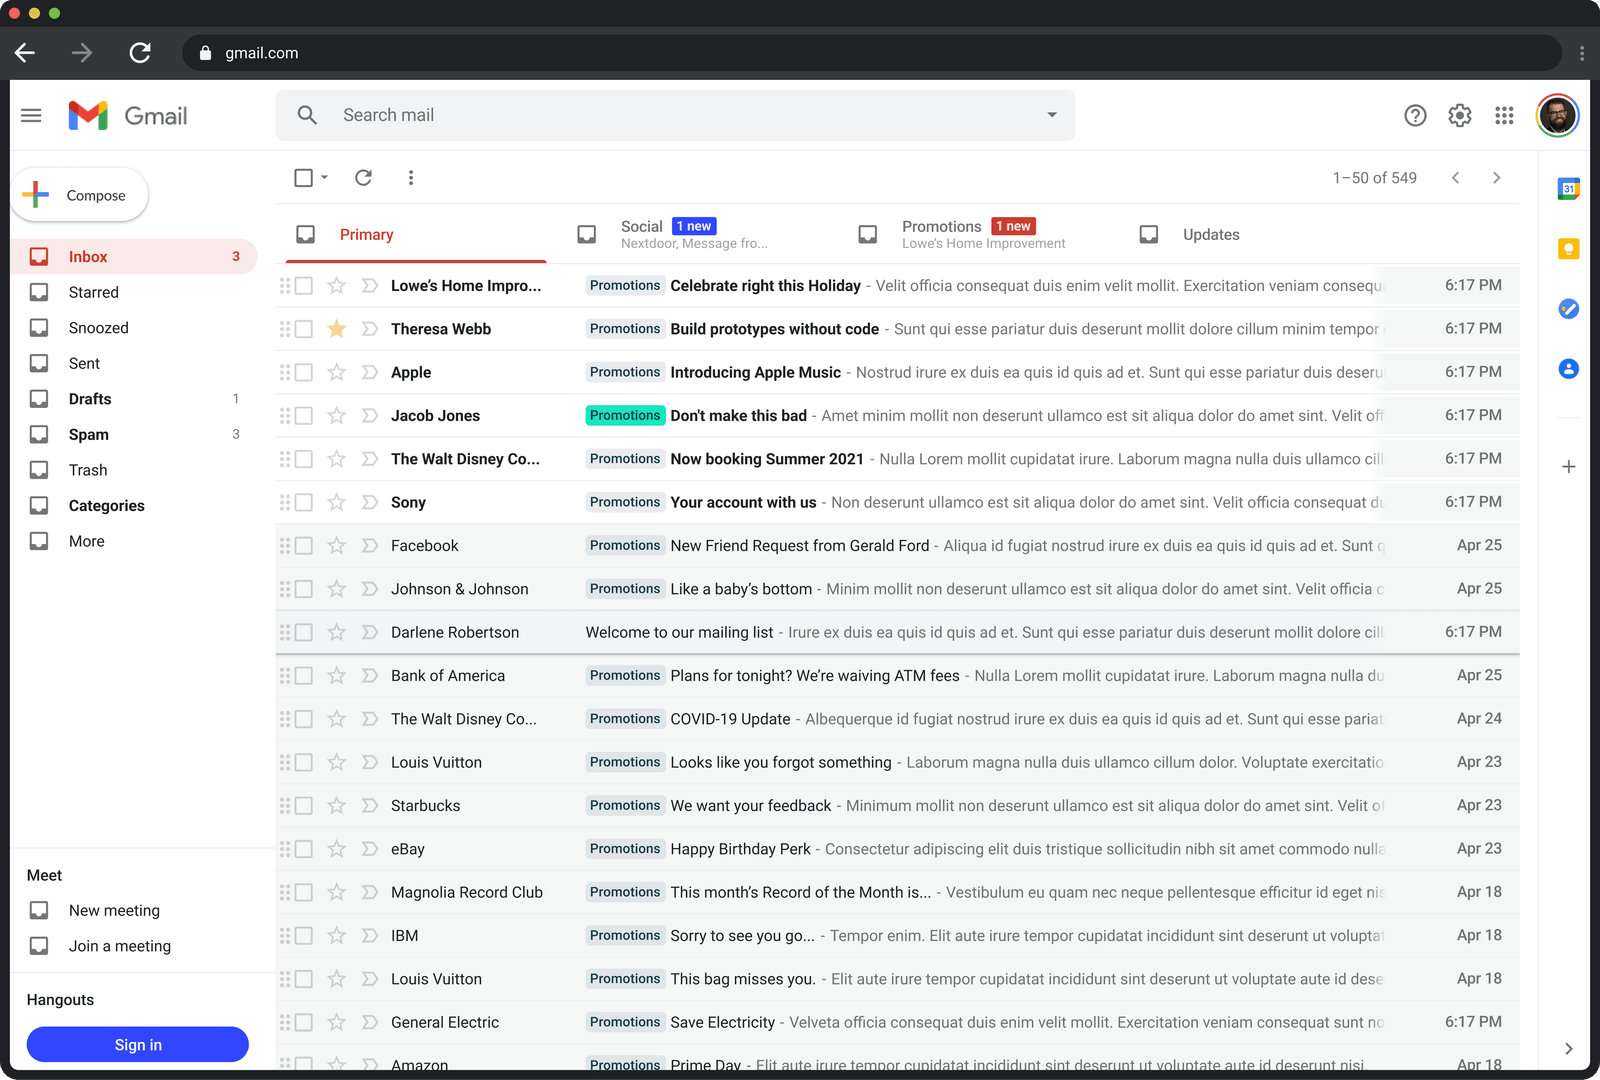Open Google Tasks side panel icon
Screen dimensions: 1600x1080
(x=1568, y=309)
